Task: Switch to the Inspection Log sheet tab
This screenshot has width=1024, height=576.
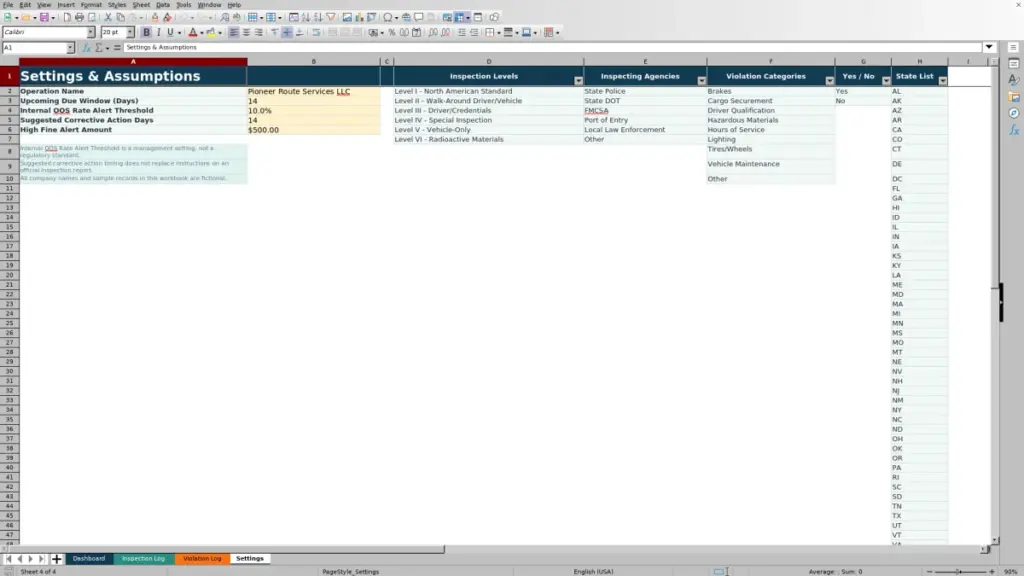Action: [x=143, y=559]
